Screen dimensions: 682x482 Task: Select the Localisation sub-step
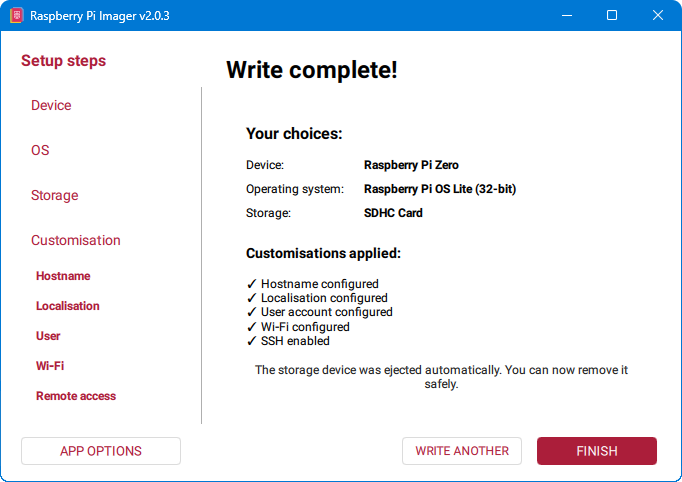coord(68,306)
